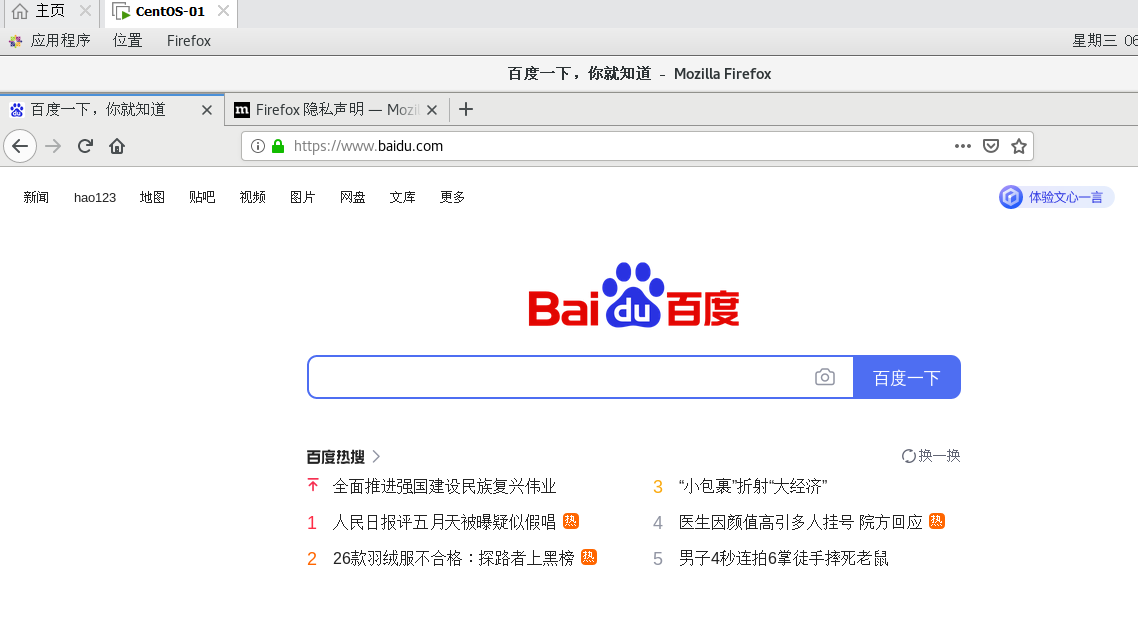Click the clock showing 星期三
This screenshot has width=1138, height=644.
click(1105, 41)
